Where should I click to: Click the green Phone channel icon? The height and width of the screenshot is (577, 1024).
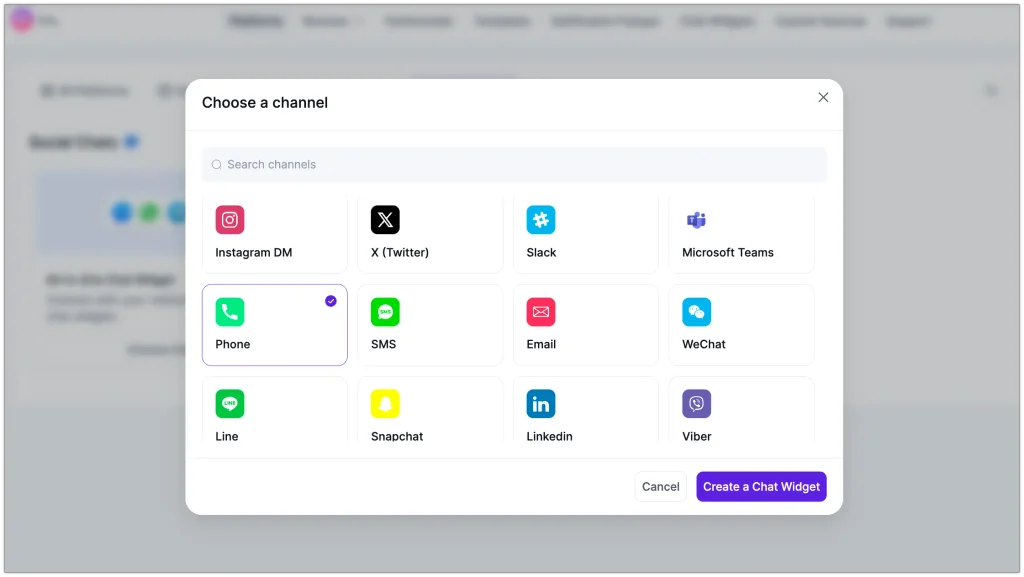point(230,312)
